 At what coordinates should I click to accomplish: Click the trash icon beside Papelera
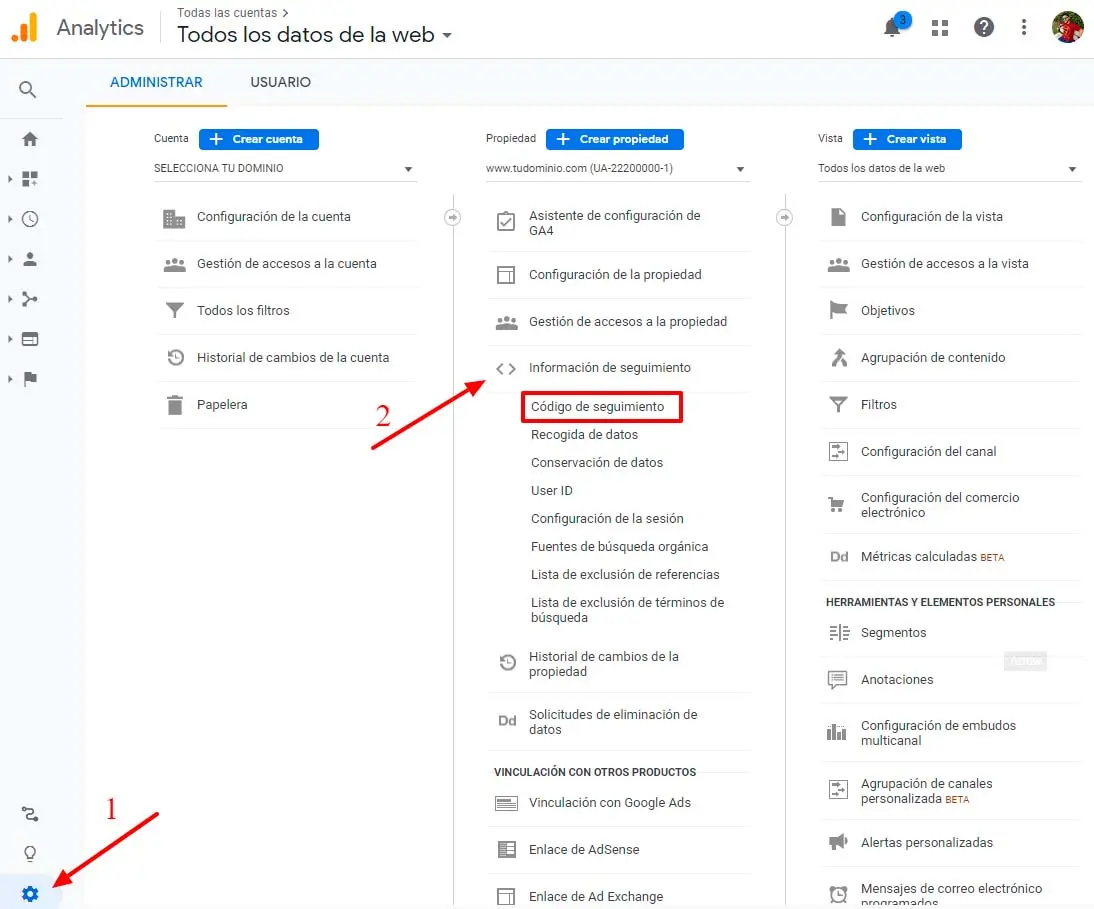174,405
